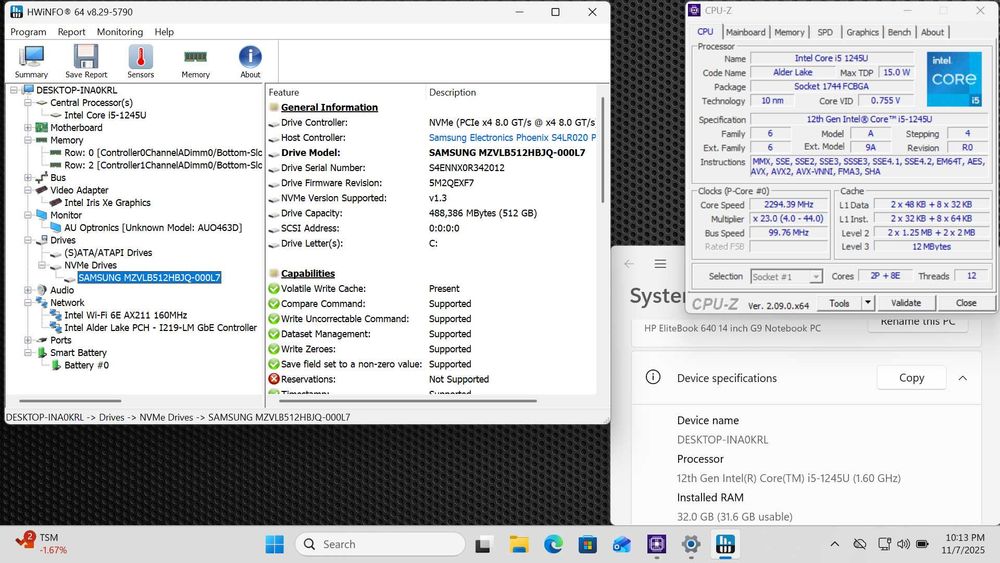Click the About info icon in HWiNFO
This screenshot has height=563, width=1000.
pos(250,61)
